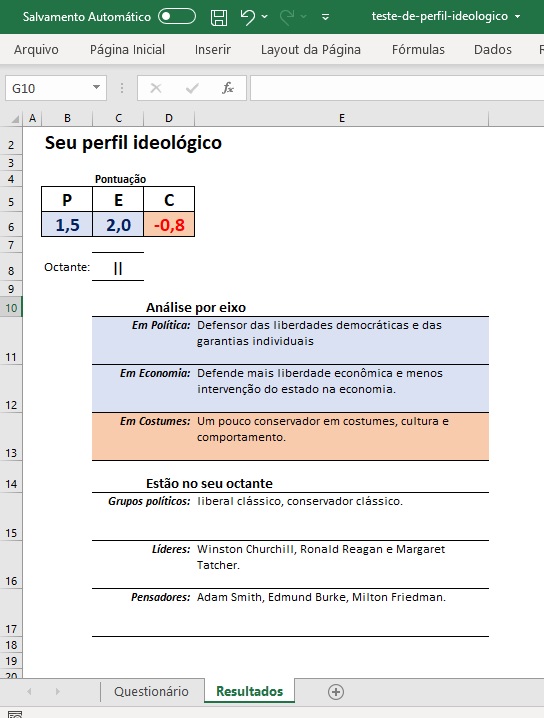The width and height of the screenshot is (544, 718).
Task: Open the Fórmulas ribbon tab
Action: tap(418, 49)
